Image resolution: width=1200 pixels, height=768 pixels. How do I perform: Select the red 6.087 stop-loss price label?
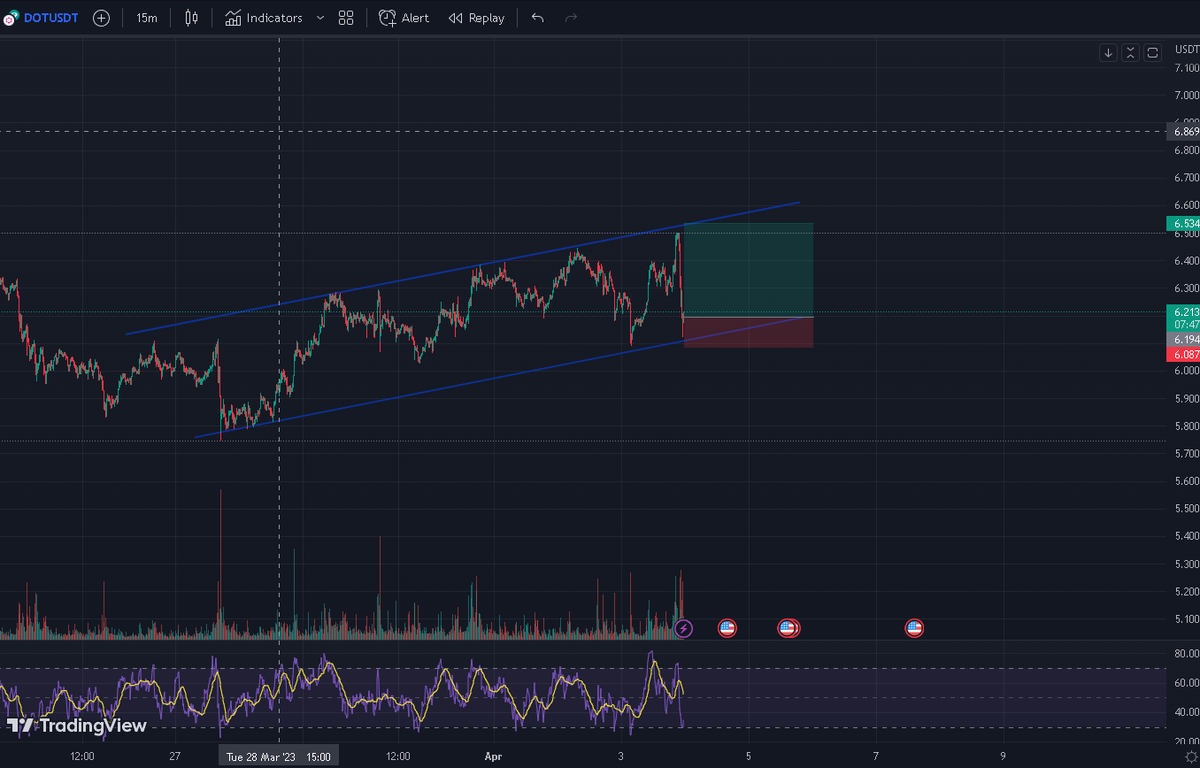point(1184,354)
